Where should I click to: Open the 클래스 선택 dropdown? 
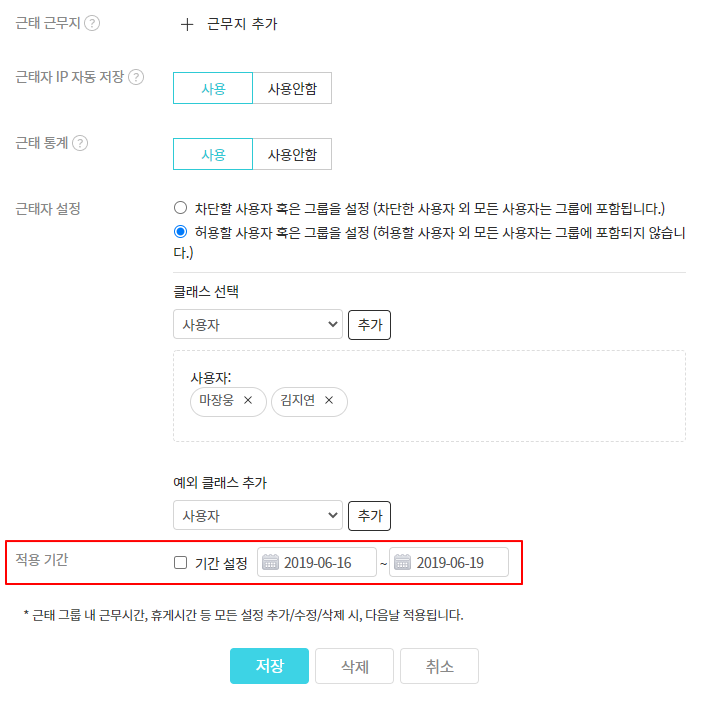pyautogui.click(x=258, y=325)
